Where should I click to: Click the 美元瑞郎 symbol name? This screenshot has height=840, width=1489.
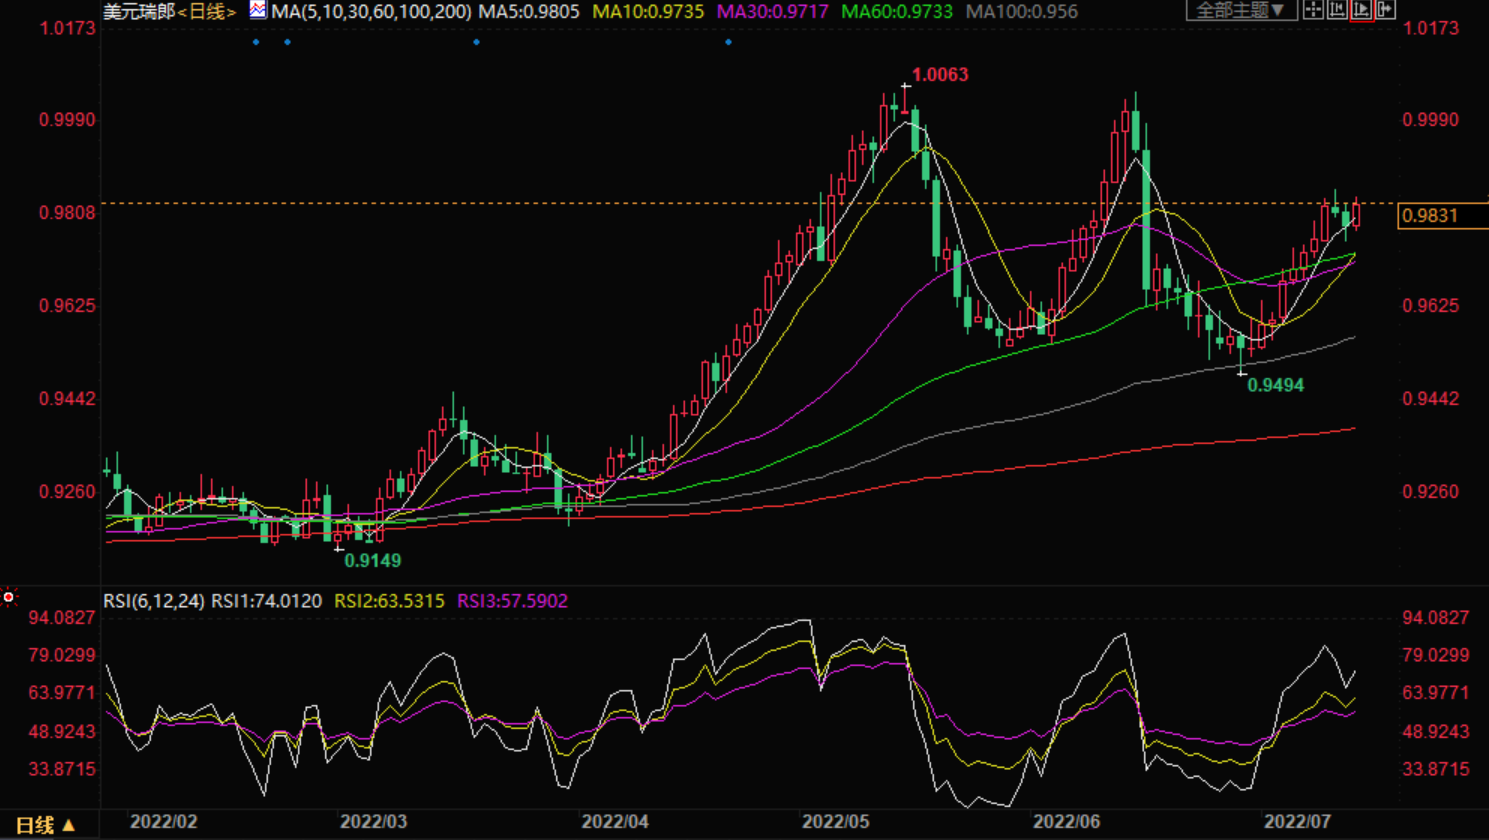click(x=139, y=12)
